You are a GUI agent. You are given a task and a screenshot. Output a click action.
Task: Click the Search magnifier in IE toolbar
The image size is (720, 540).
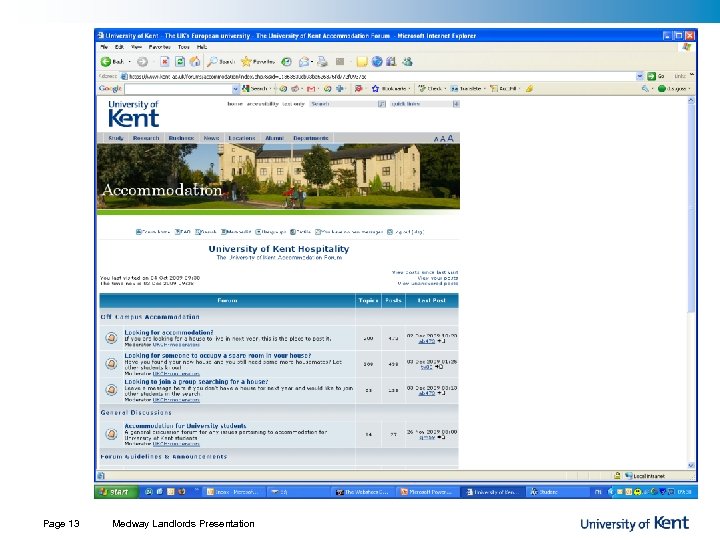[x=221, y=62]
